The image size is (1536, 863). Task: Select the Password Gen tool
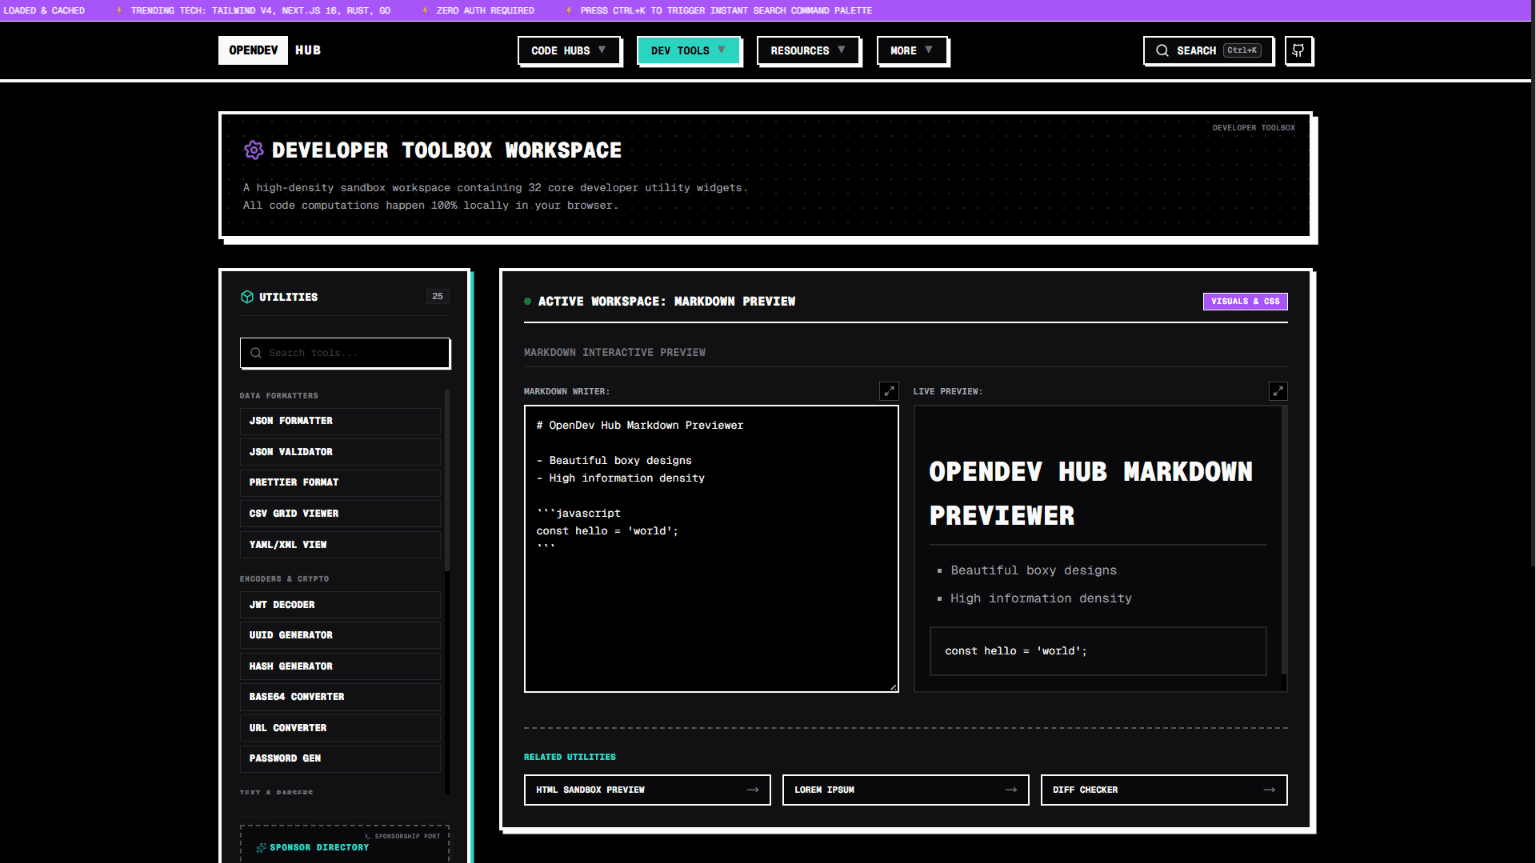click(x=340, y=758)
